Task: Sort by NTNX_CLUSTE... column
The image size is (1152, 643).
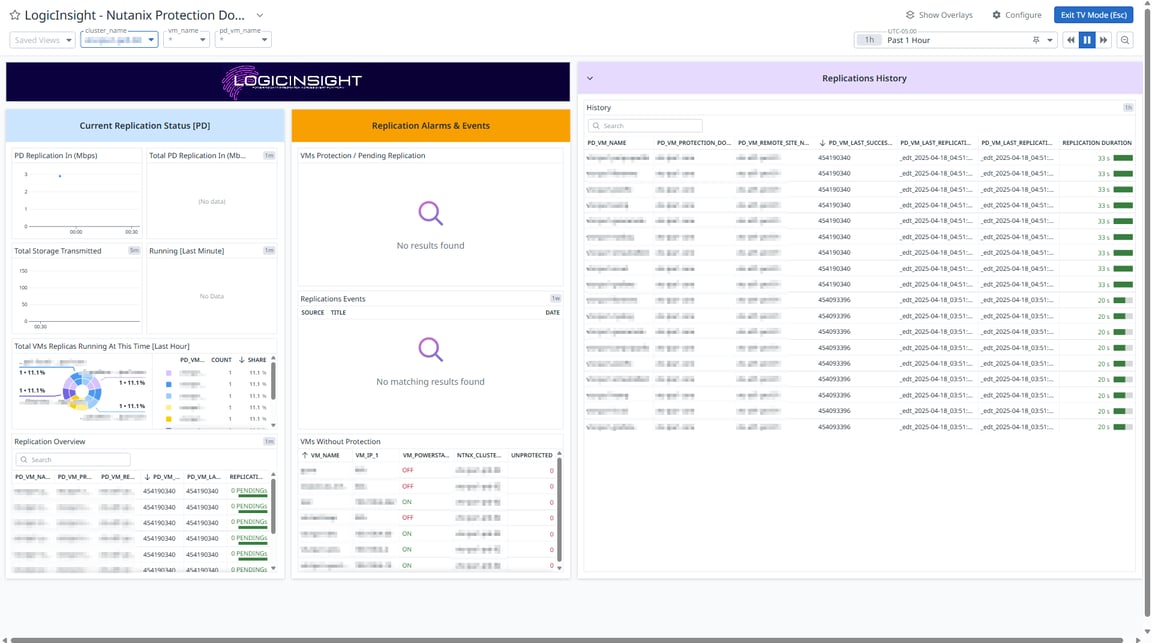Action: 478,456
